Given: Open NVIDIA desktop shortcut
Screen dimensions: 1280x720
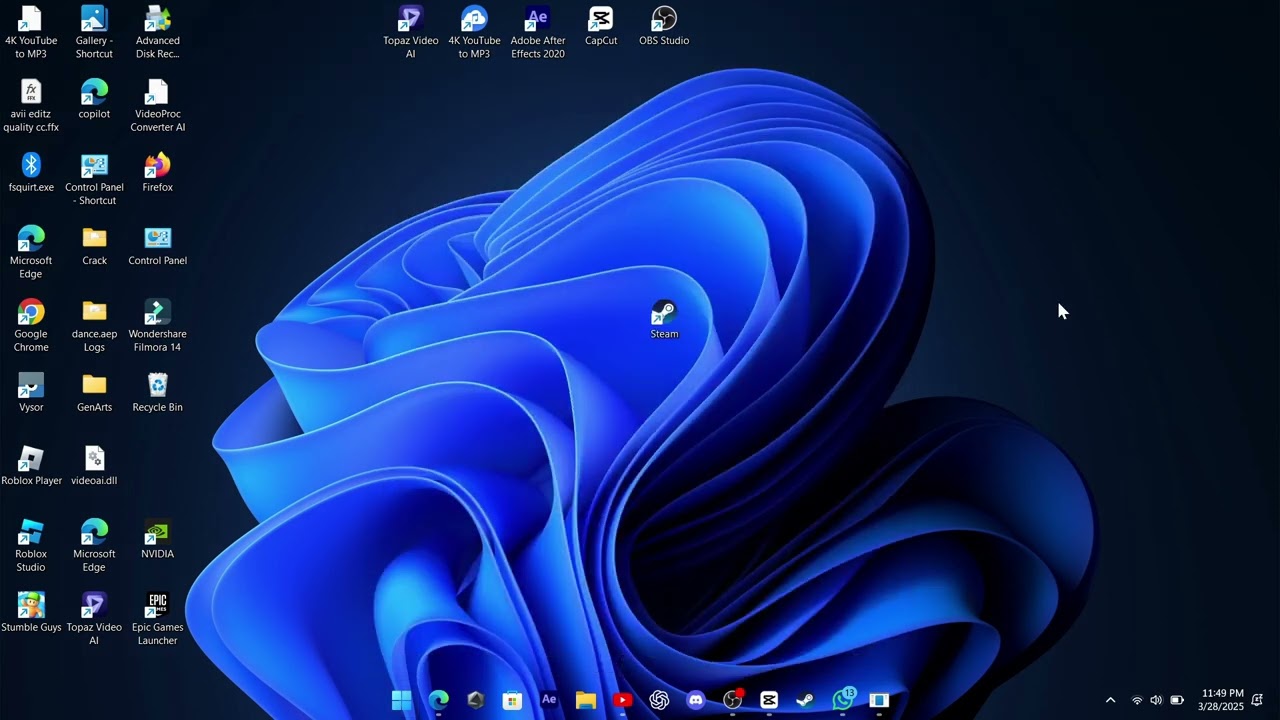Looking at the screenshot, I should [157, 539].
